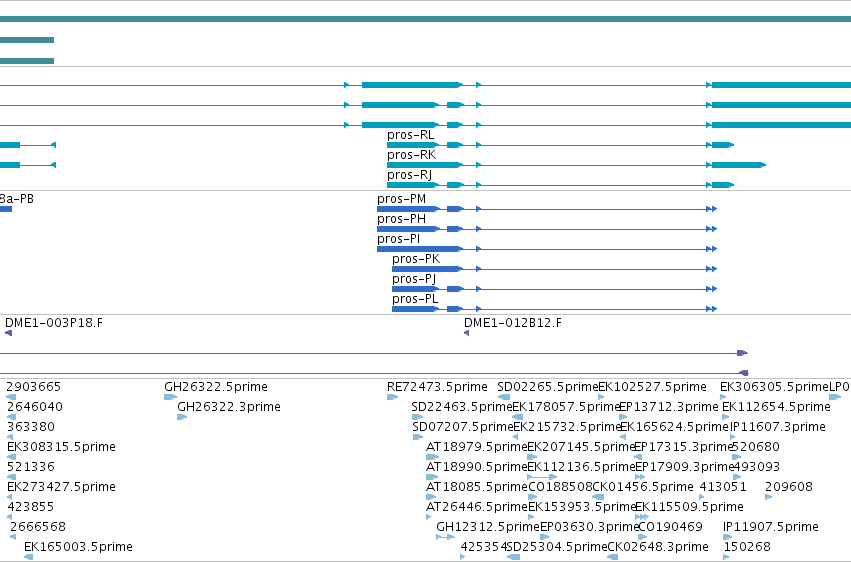Click the DME1-003P18.F feature label
Image resolution: width=851 pixels, height=562 pixels.
tap(54, 323)
